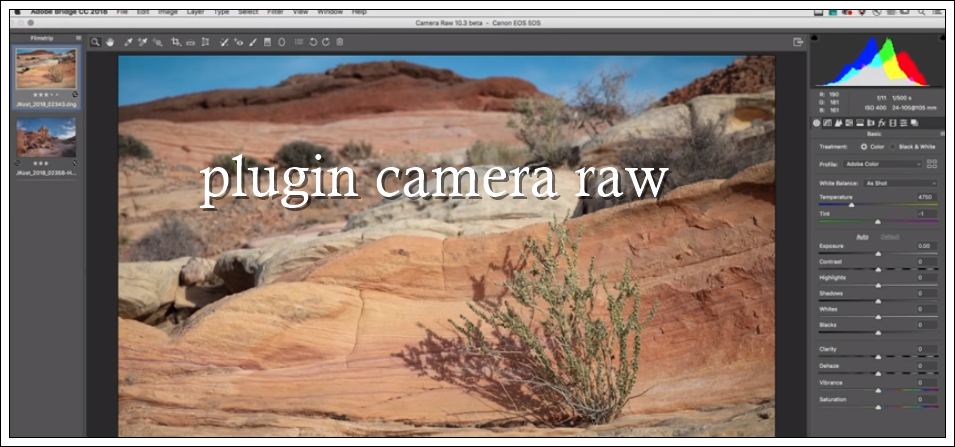Select the Transform tool

205,42
